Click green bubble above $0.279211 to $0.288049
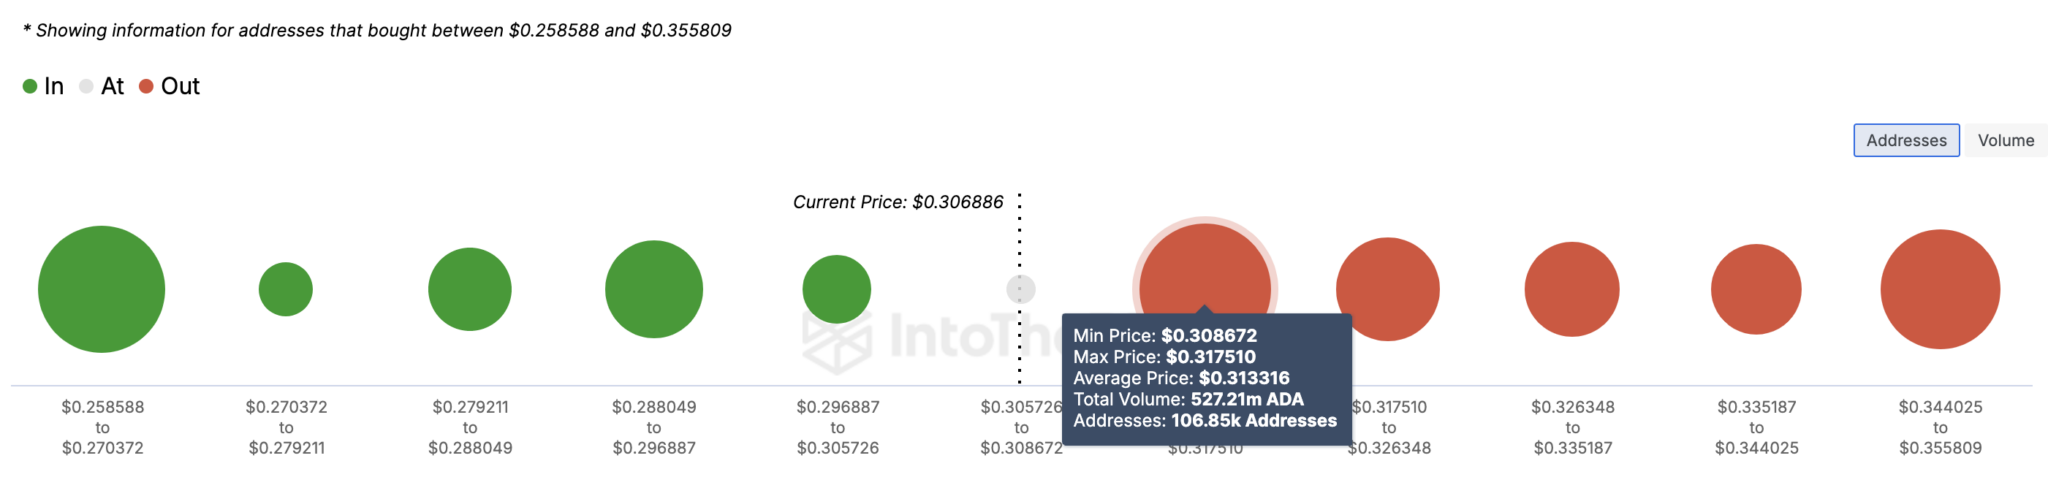The height and width of the screenshot is (488, 2048). [x=470, y=289]
